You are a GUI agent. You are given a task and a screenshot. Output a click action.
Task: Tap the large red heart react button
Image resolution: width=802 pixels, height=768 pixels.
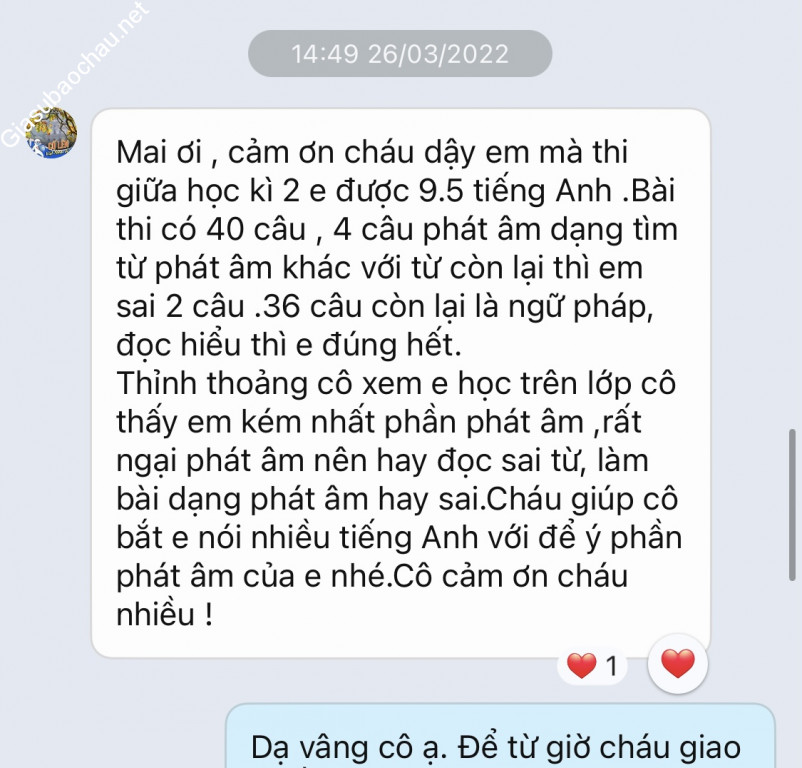[678, 664]
